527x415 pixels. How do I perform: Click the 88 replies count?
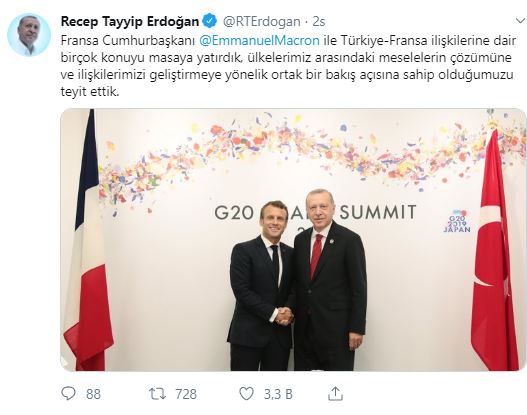[93, 394]
